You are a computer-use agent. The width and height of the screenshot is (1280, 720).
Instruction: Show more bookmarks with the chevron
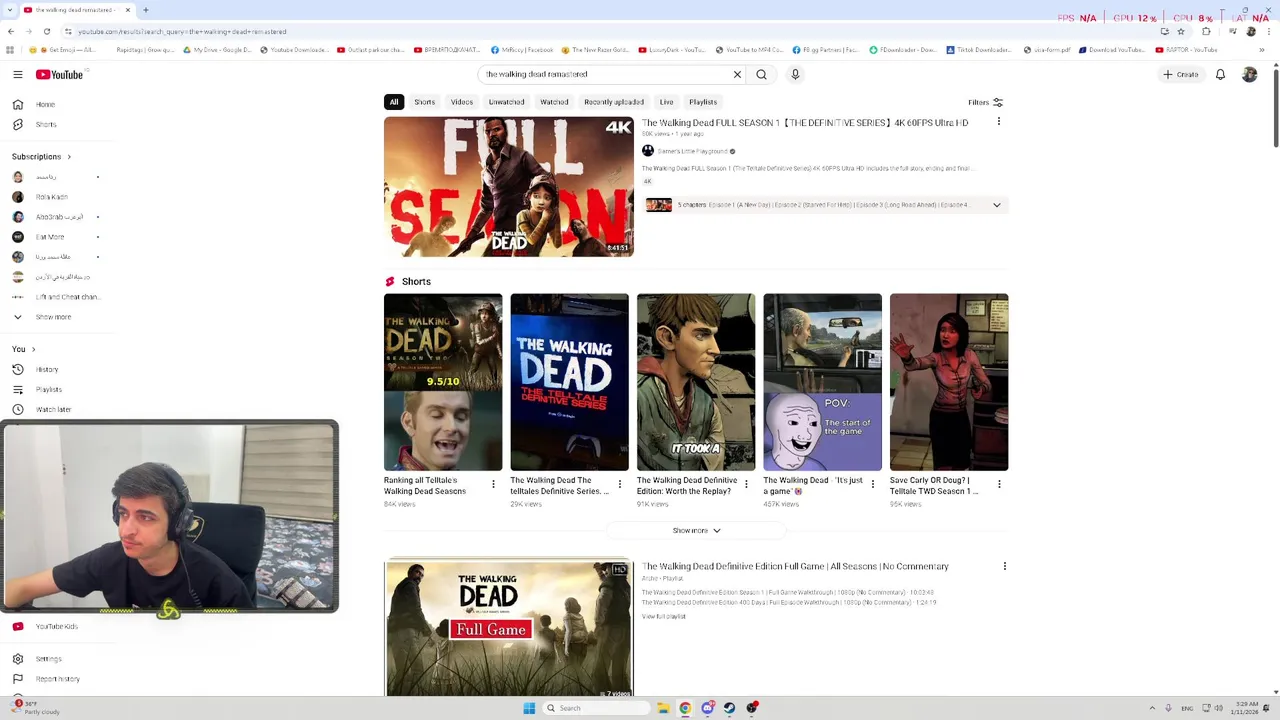point(1262,49)
